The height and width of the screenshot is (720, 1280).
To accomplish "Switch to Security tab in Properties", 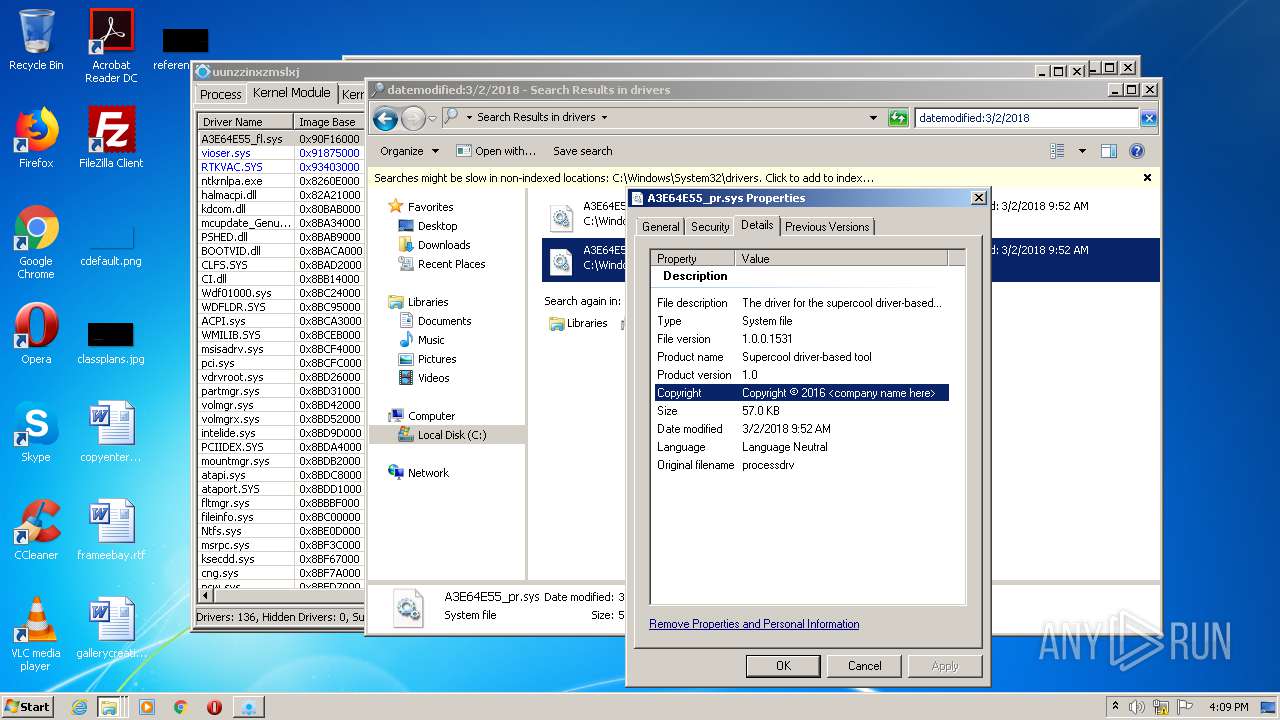I will click(710, 227).
